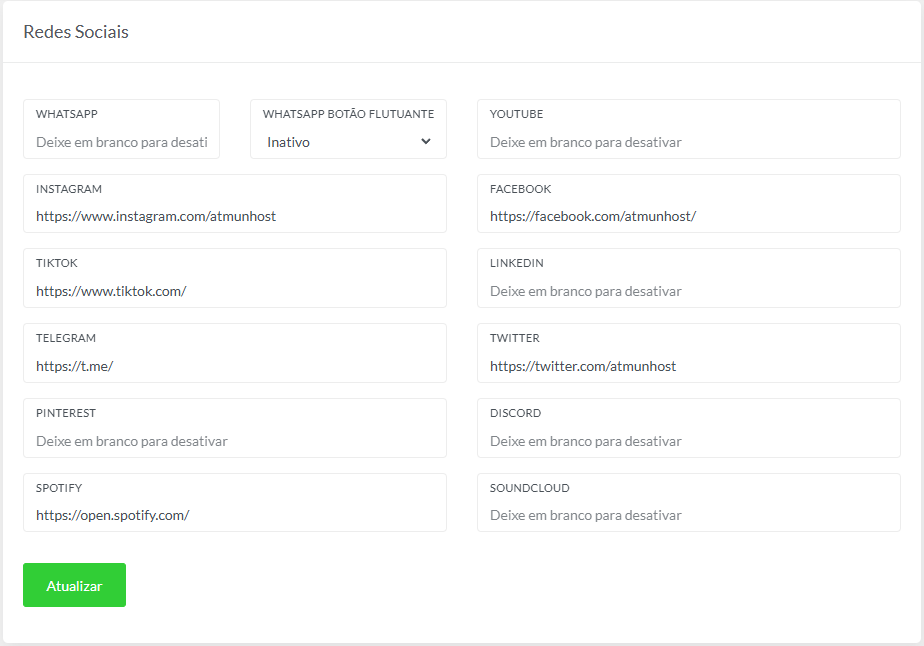This screenshot has width=924, height=646.
Task: Click the INSTAGRAM field label
Action: (x=69, y=189)
